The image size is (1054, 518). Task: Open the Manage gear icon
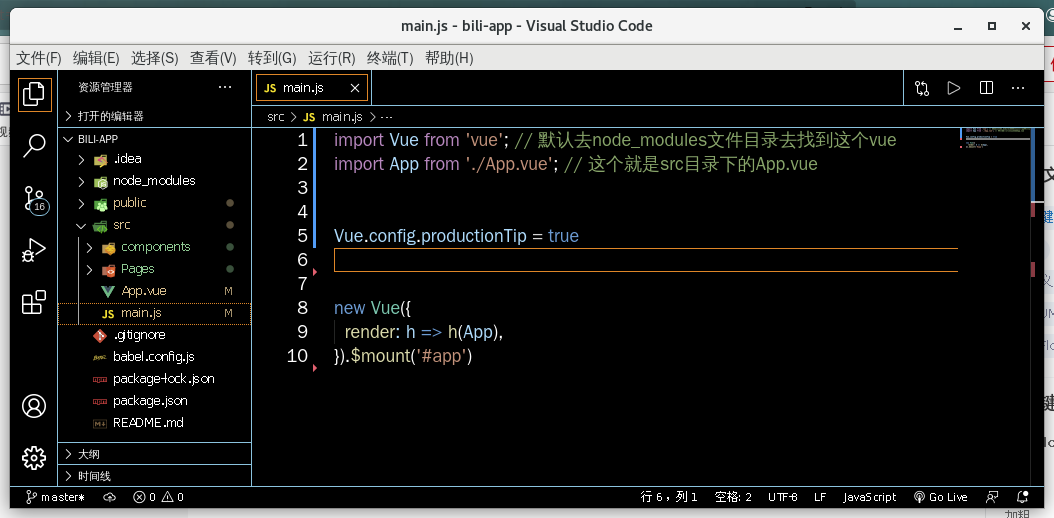pyautogui.click(x=34, y=458)
